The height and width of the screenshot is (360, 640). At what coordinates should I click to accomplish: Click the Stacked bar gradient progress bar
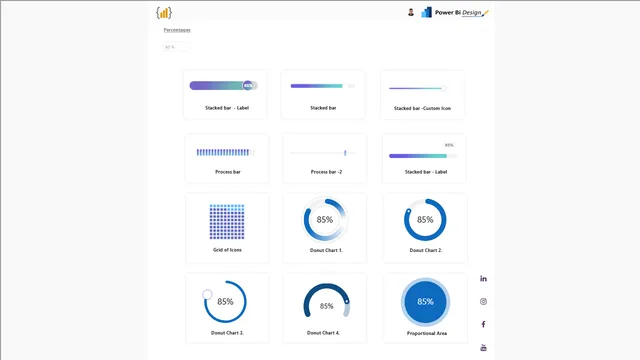[322, 86]
